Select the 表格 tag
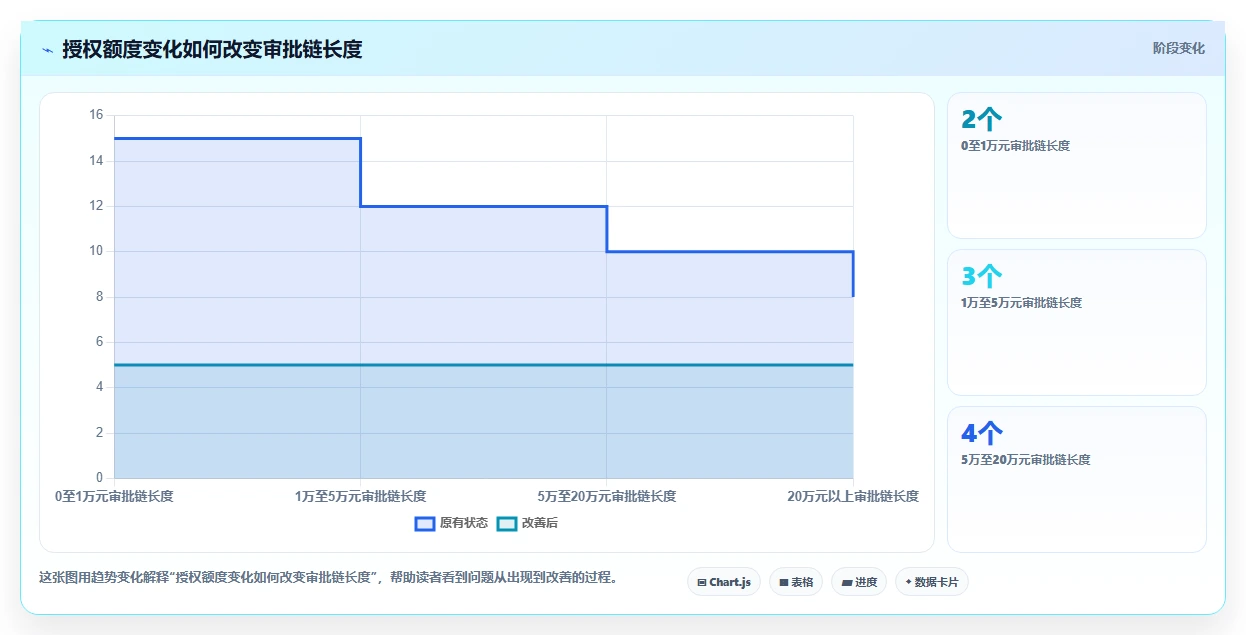The image size is (1246, 635). click(x=796, y=582)
